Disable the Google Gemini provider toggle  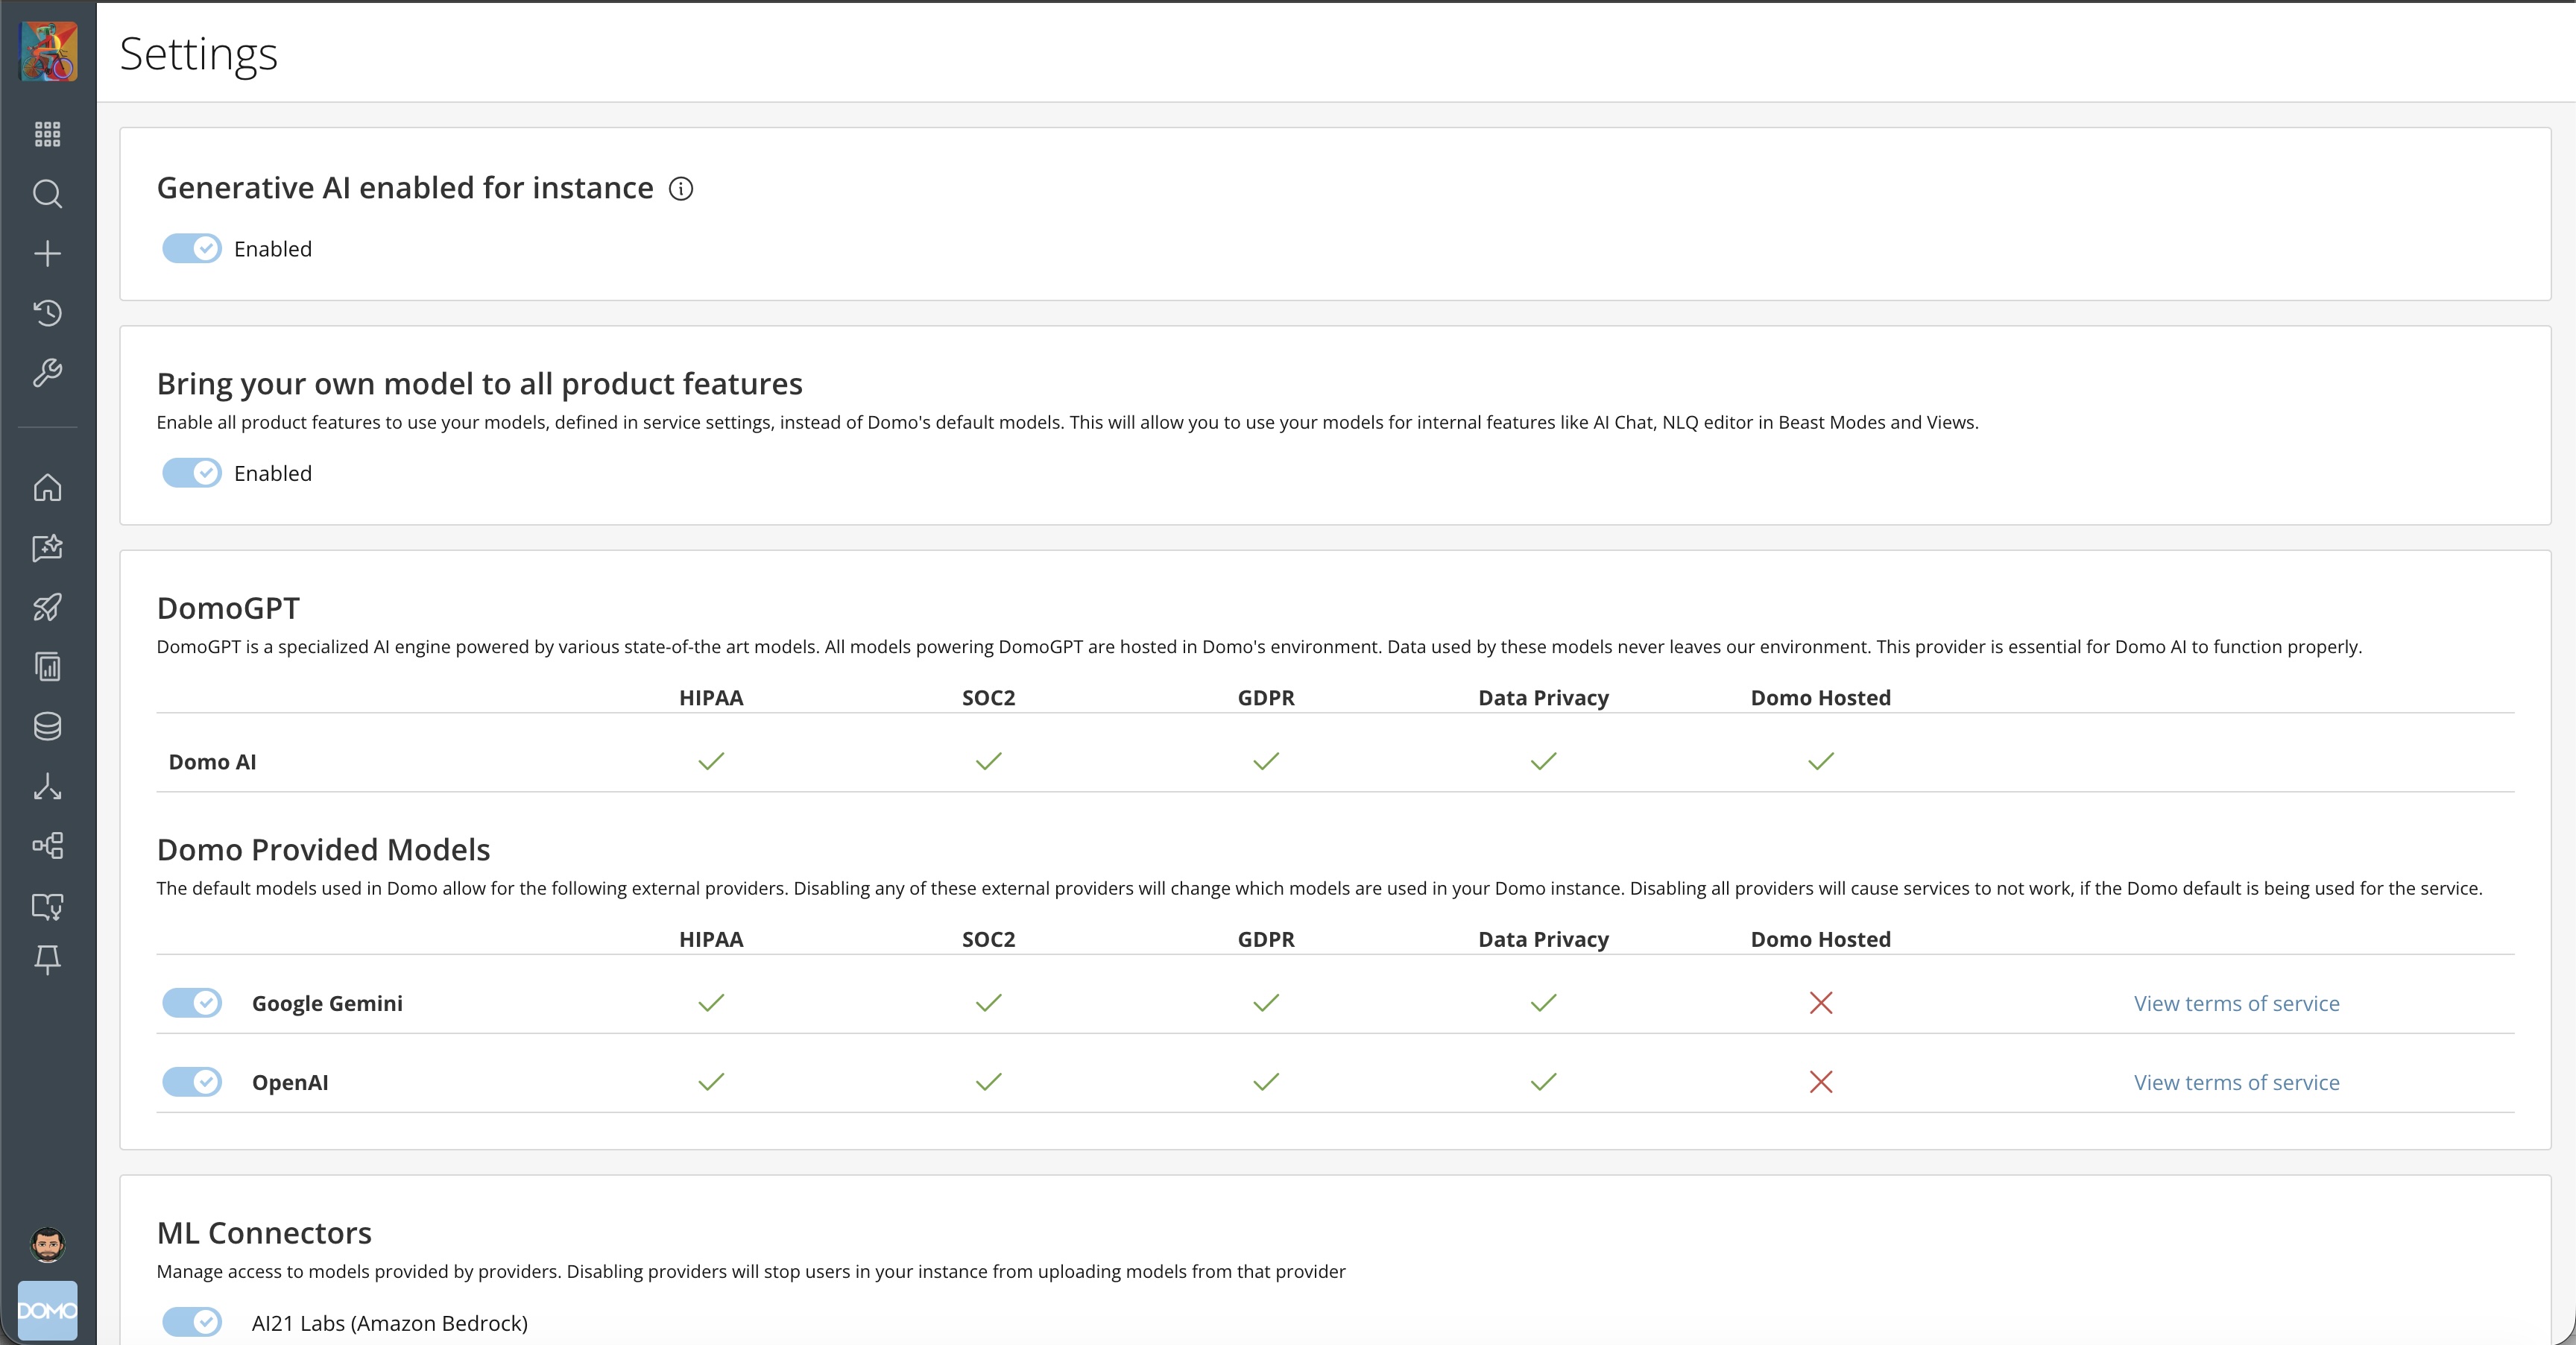(192, 1003)
